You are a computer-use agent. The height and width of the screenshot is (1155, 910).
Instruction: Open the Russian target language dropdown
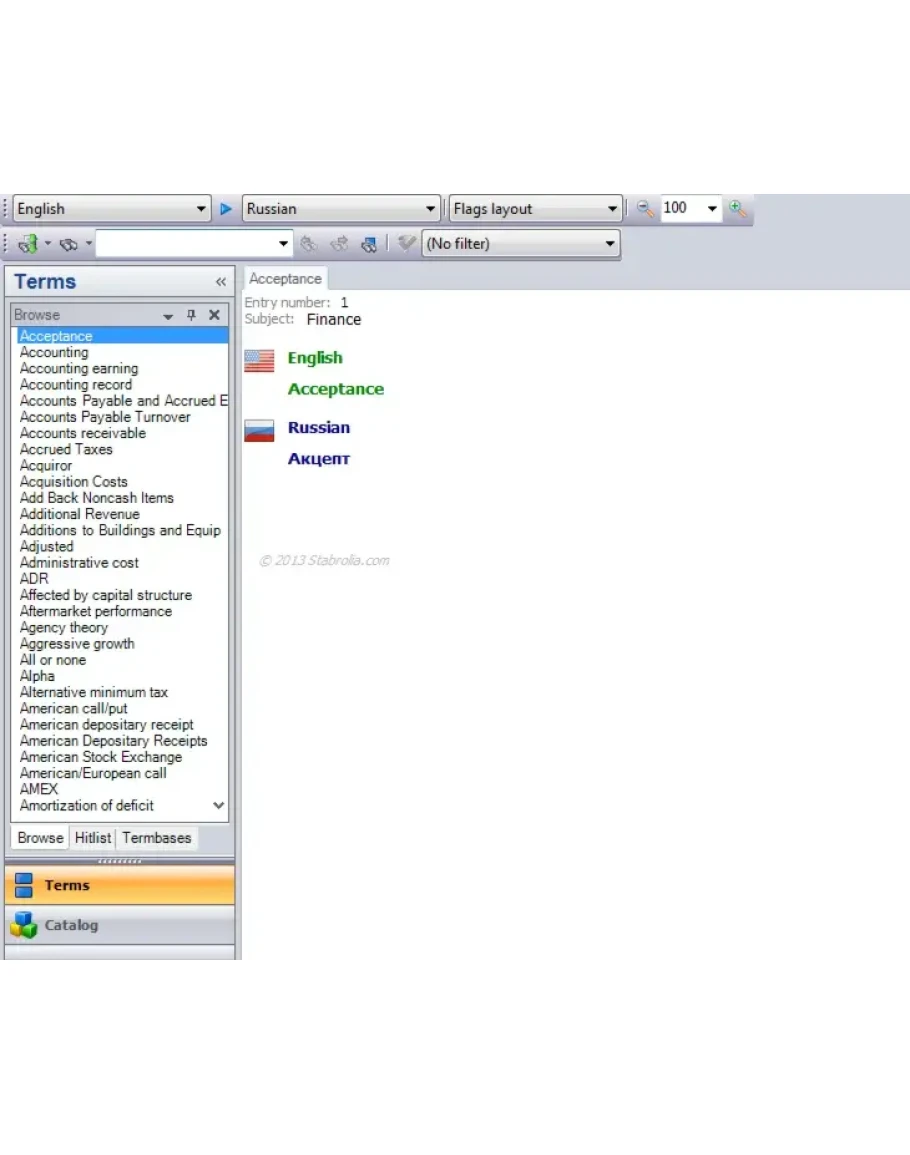[431, 209]
